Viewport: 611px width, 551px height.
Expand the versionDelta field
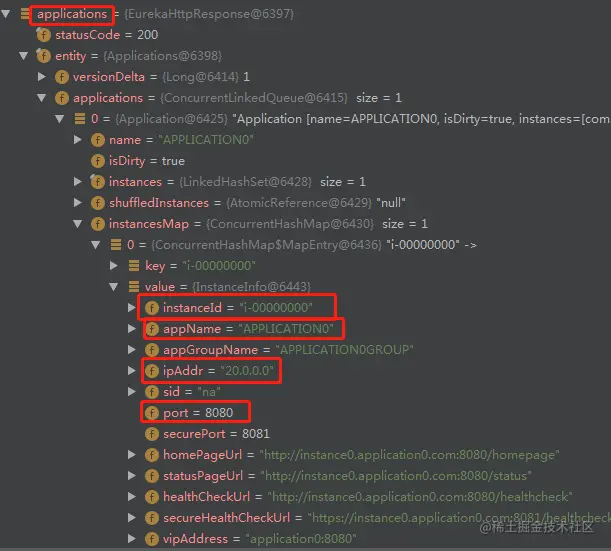pos(42,77)
